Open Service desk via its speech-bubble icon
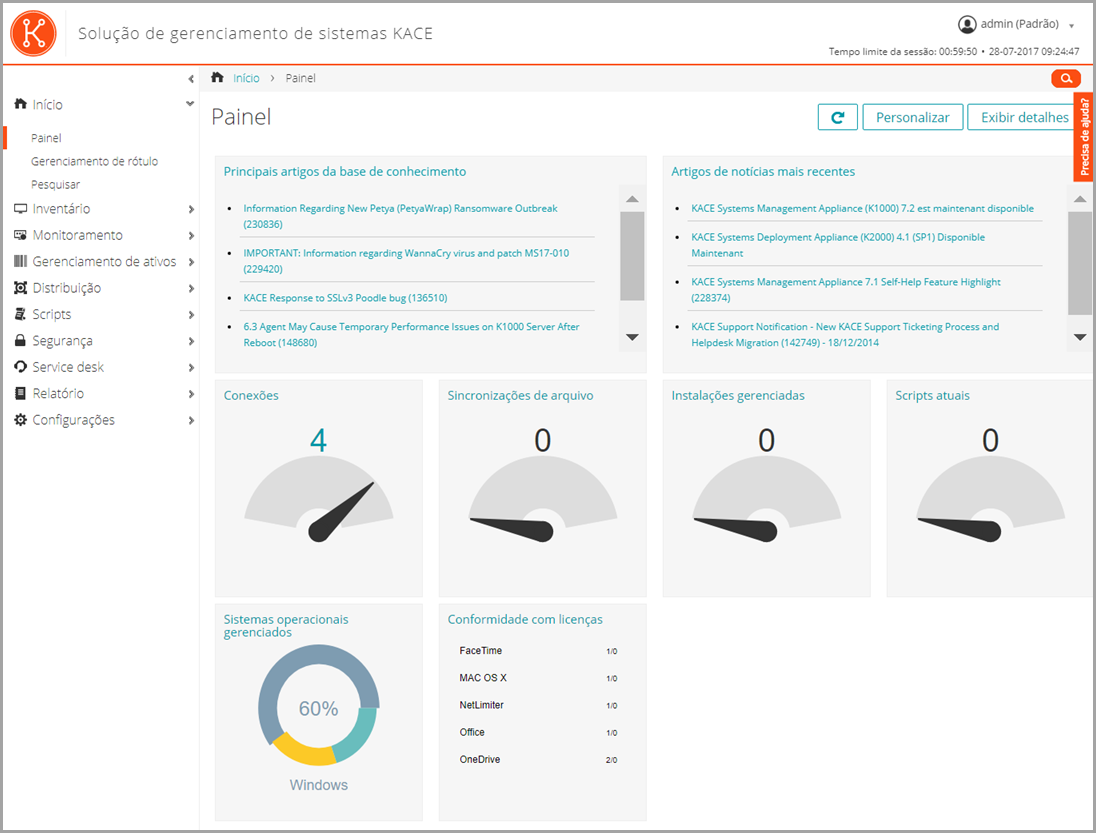The image size is (1096, 833). click(22, 367)
